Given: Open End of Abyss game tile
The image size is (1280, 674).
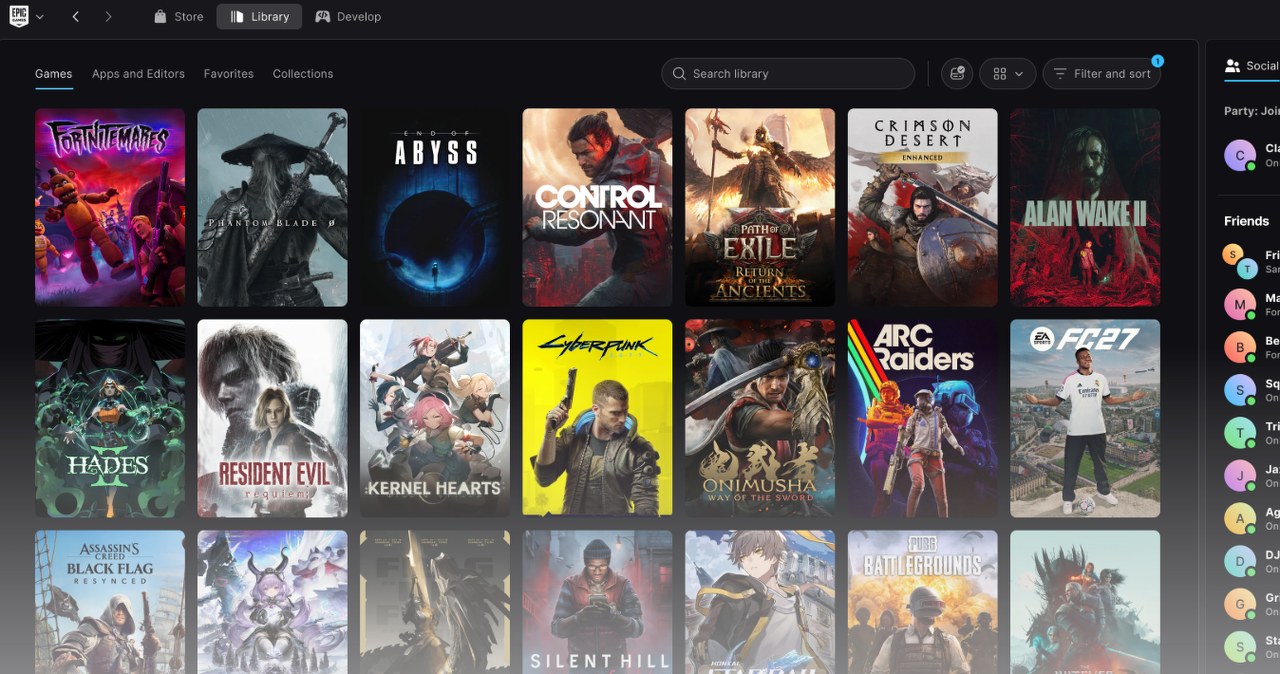Looking at the screenshot, I should click(435, 207).
